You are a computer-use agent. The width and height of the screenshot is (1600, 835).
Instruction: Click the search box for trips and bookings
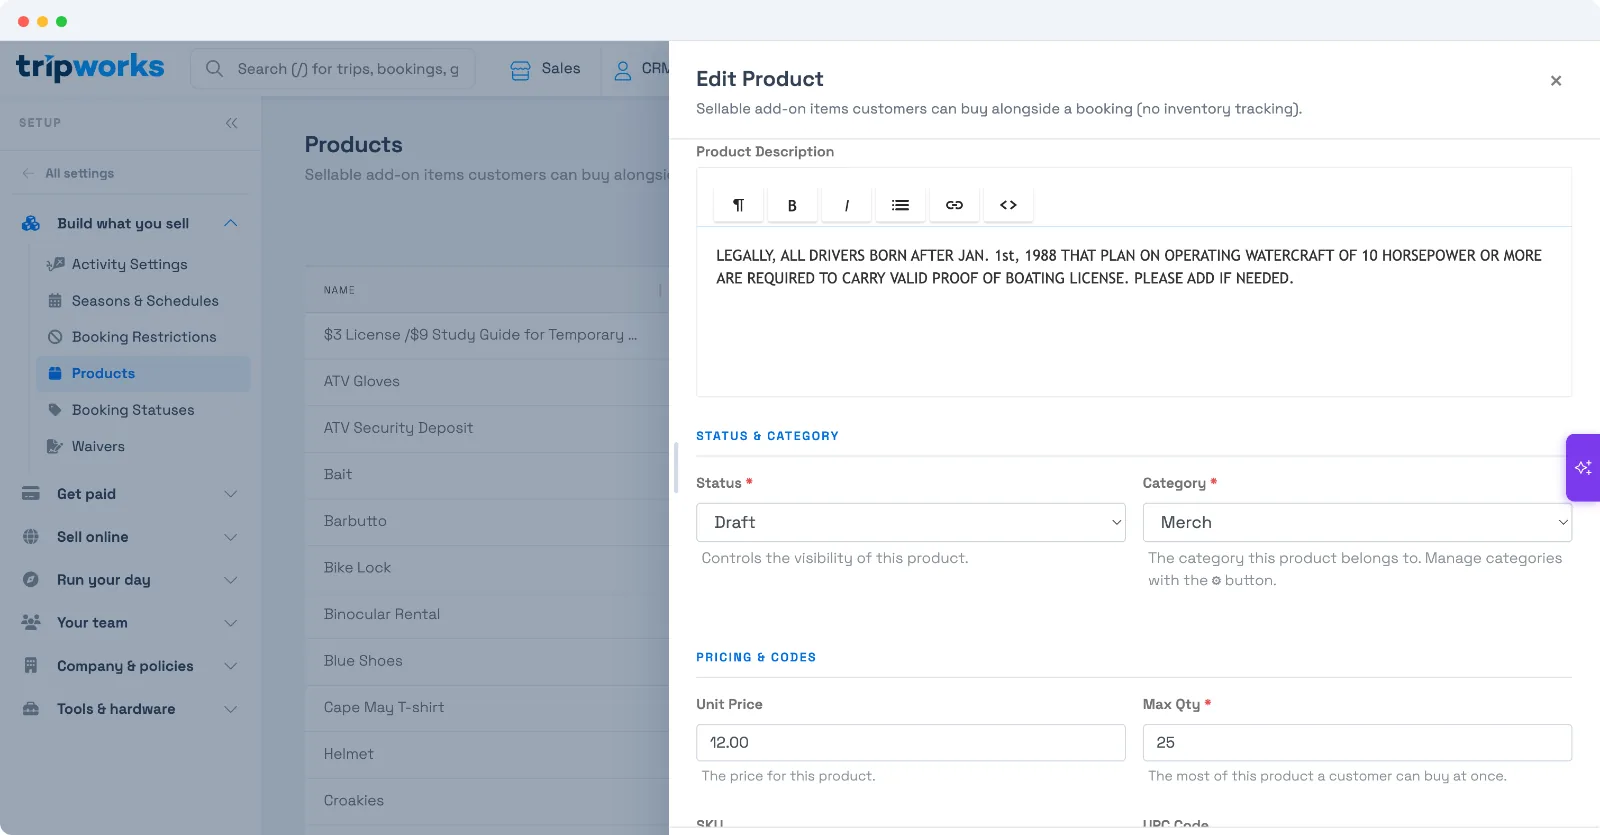tap(333, 69)
